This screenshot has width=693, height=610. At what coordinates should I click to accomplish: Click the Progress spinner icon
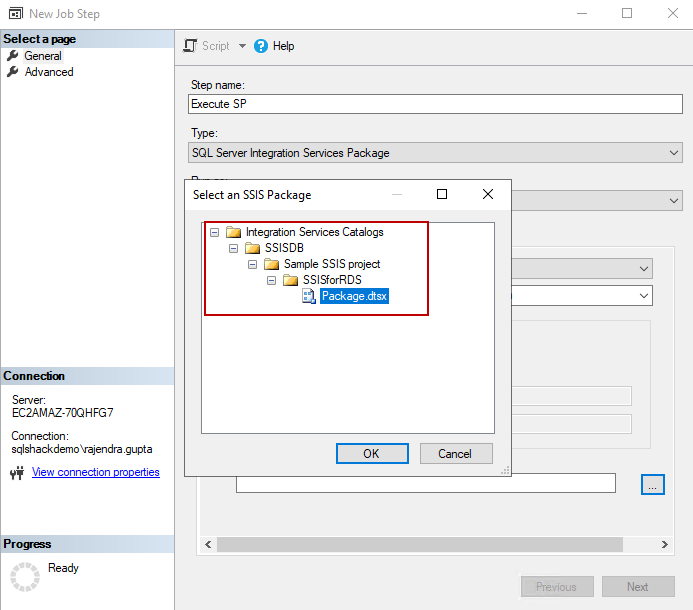point(25,577)
